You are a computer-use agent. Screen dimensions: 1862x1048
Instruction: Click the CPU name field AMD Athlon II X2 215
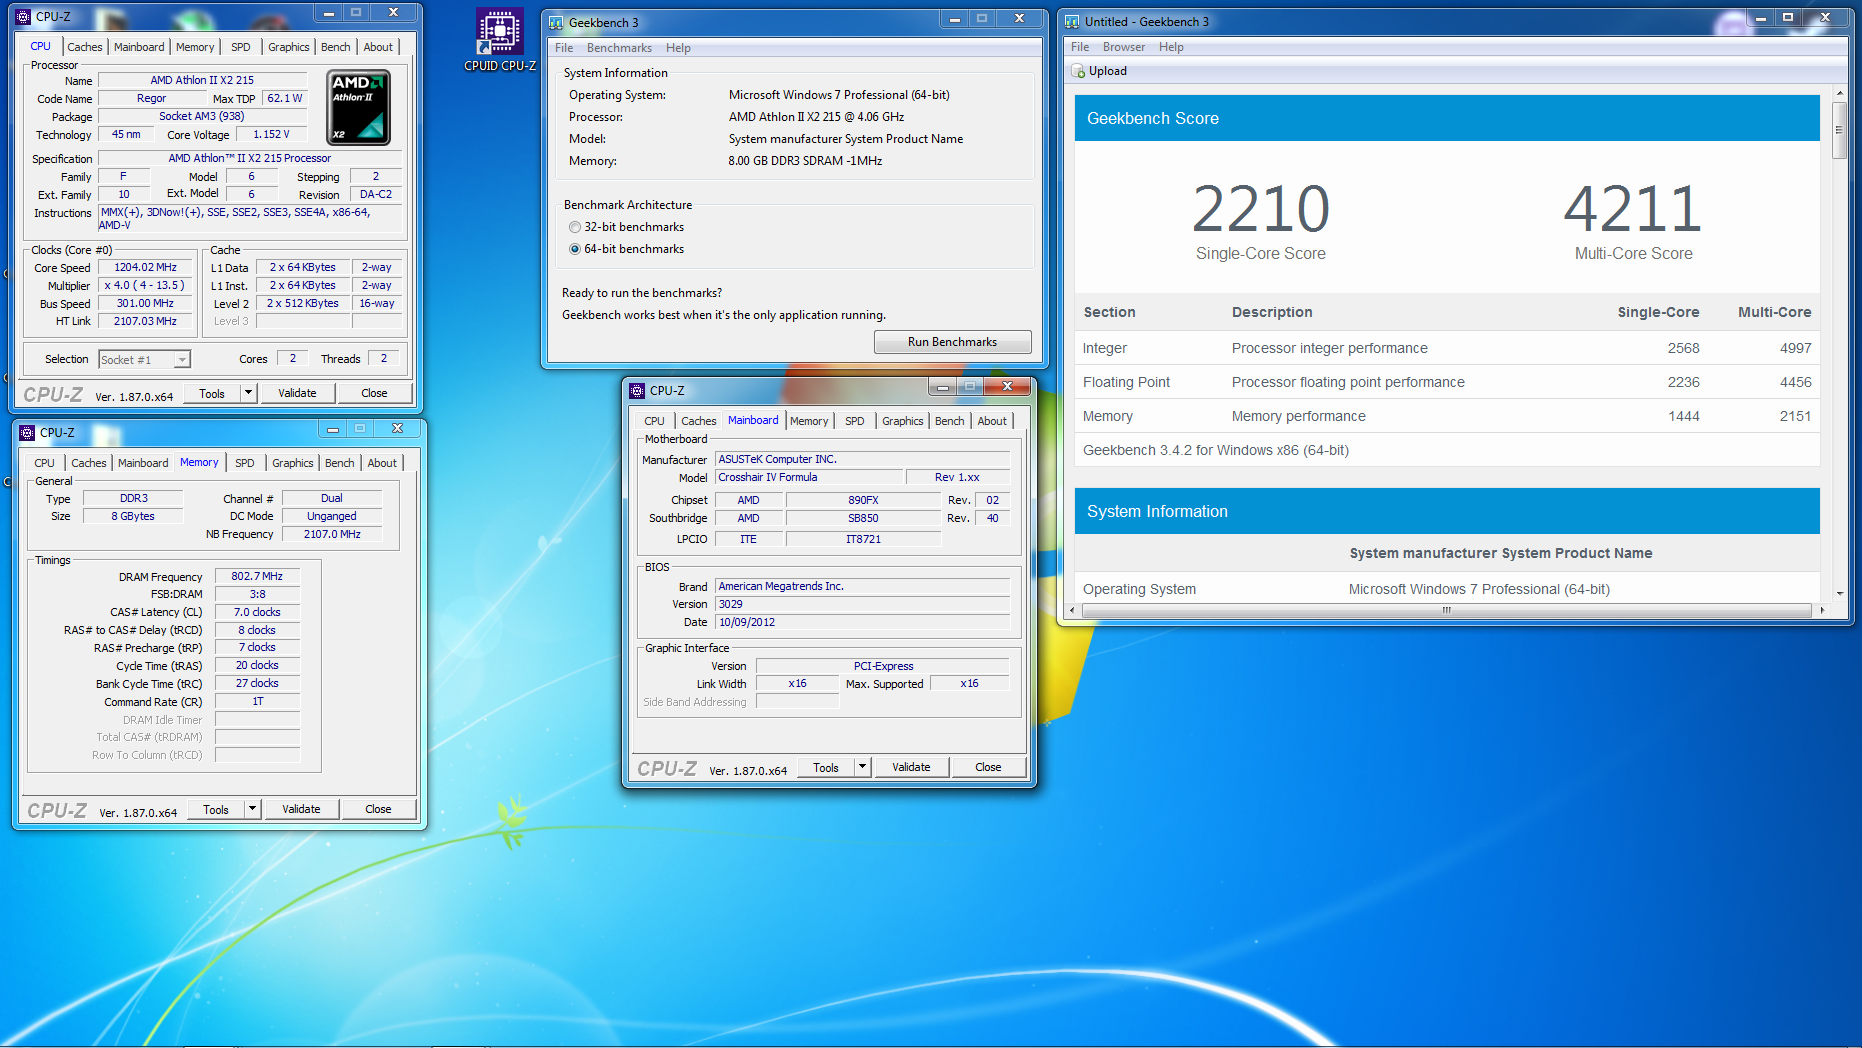click(x=202, y=80)
